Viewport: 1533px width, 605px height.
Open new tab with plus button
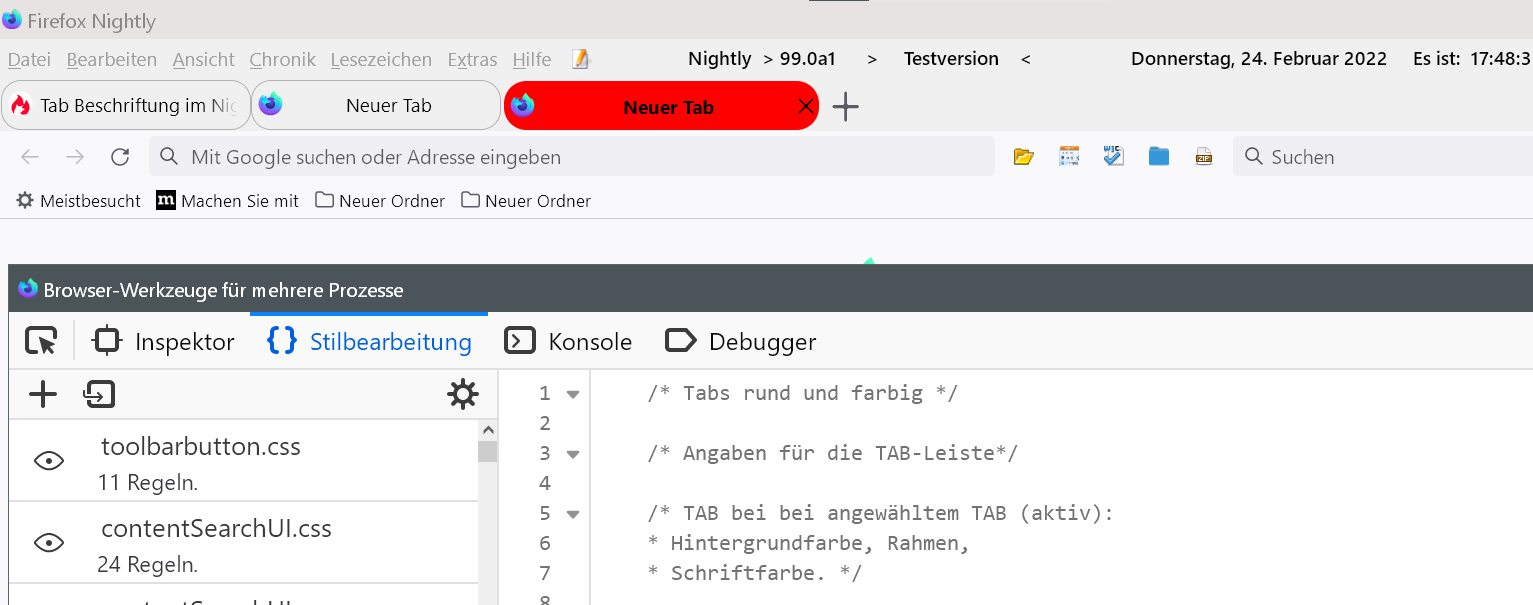[x=845, y=106]
